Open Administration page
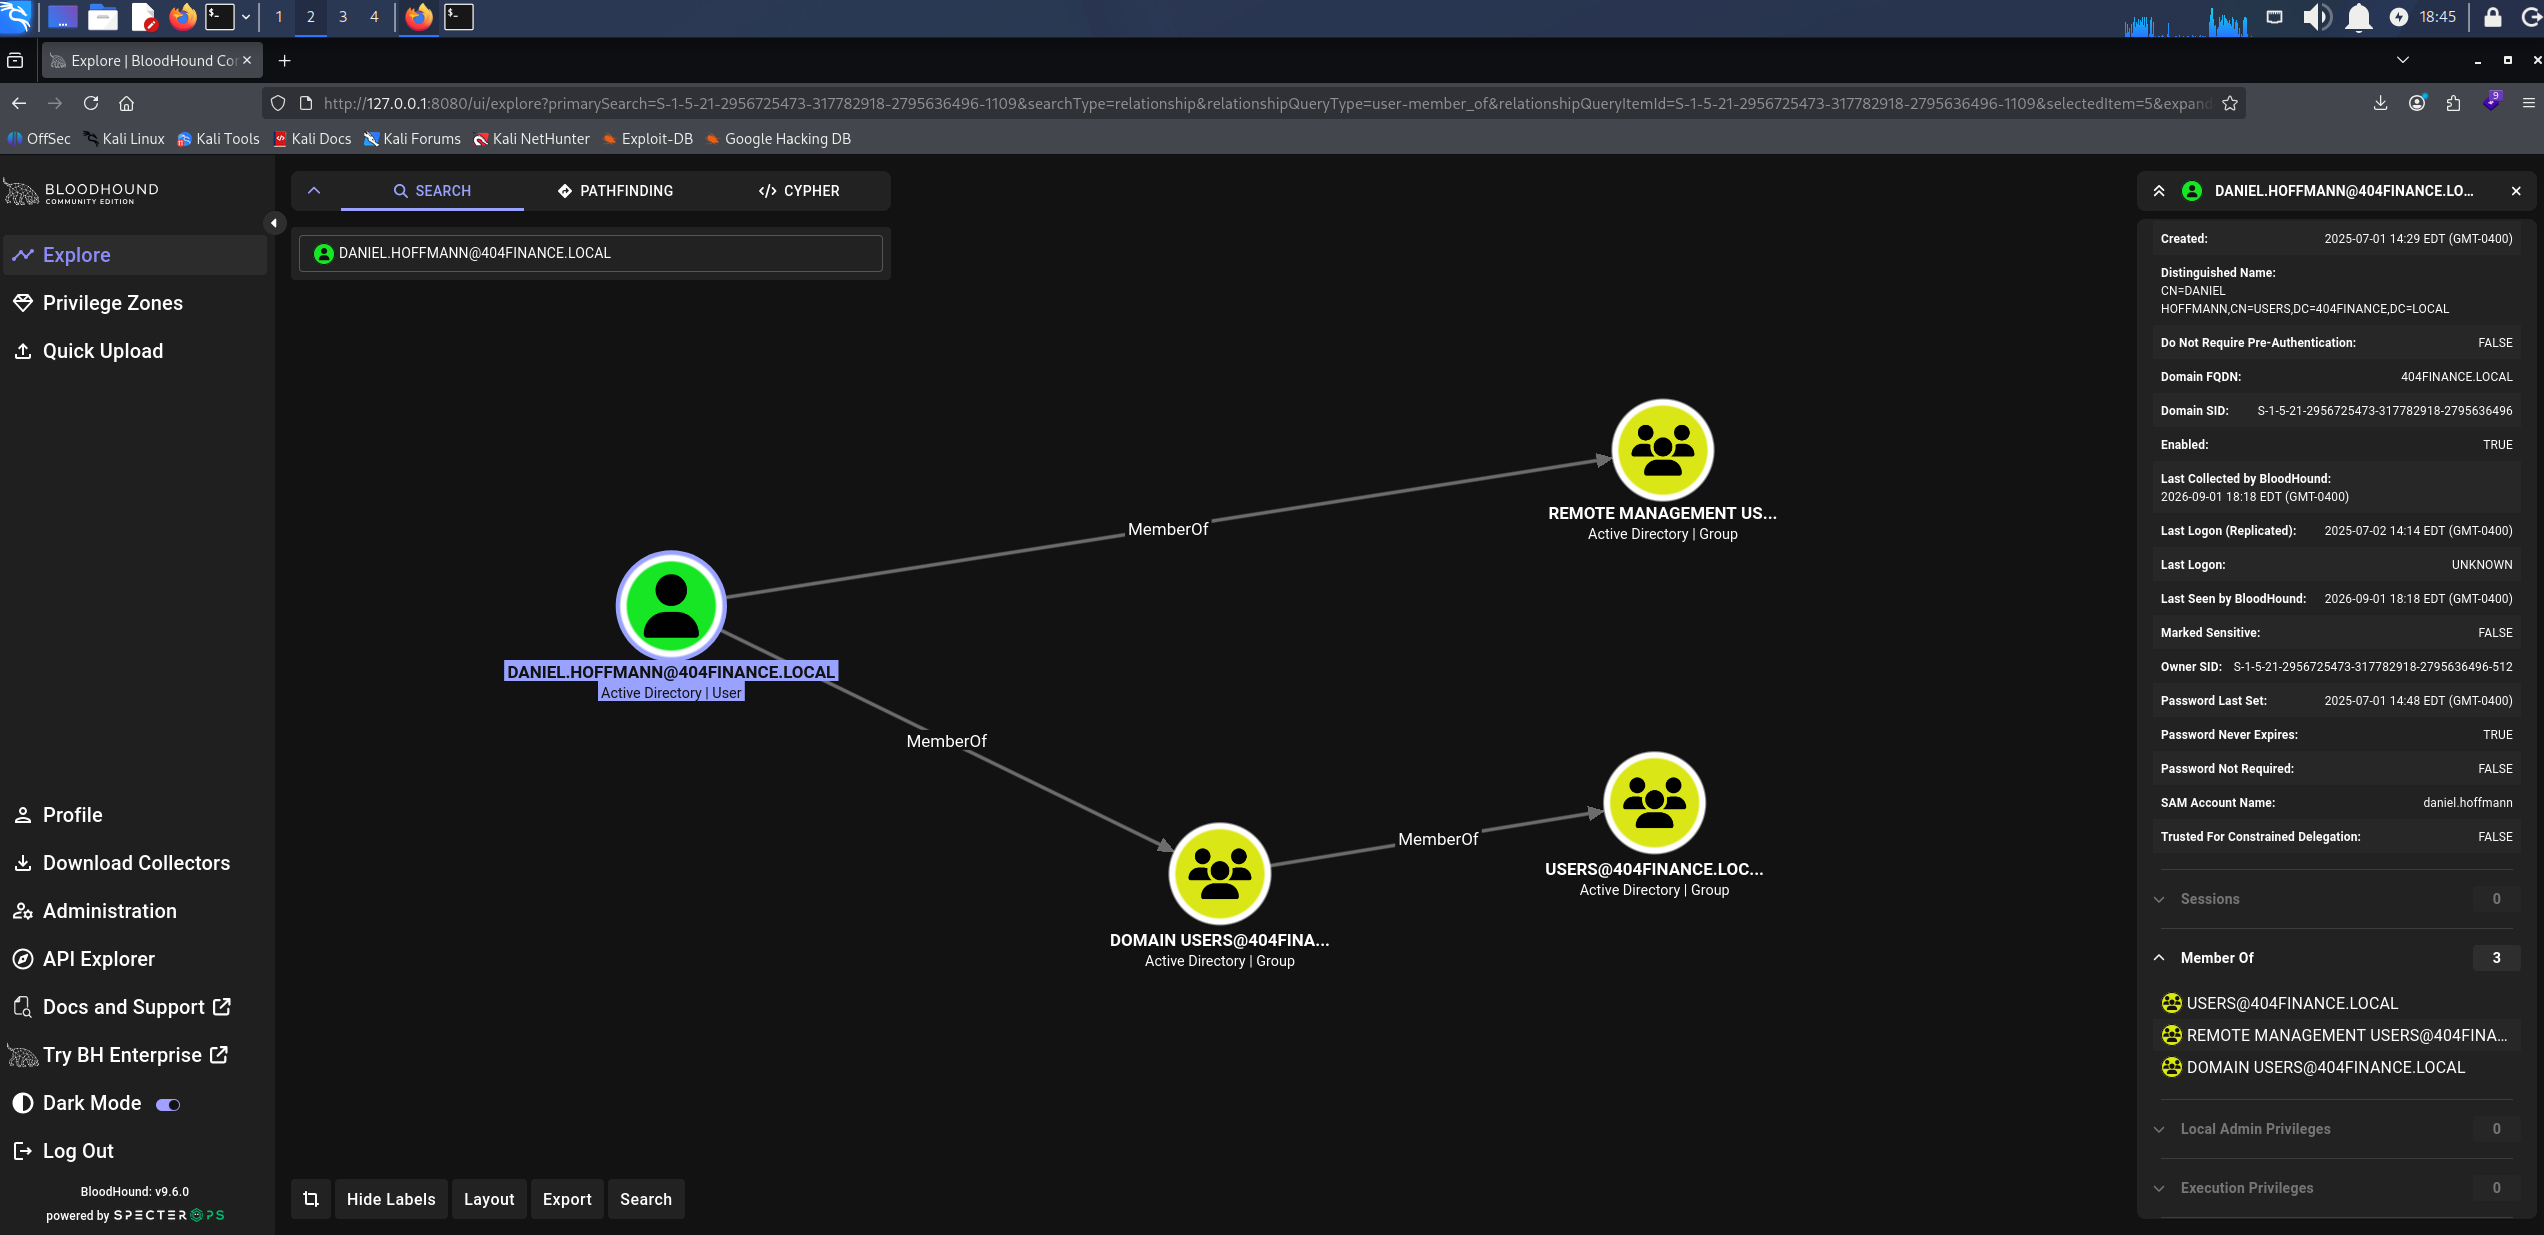 coord(135,911)
